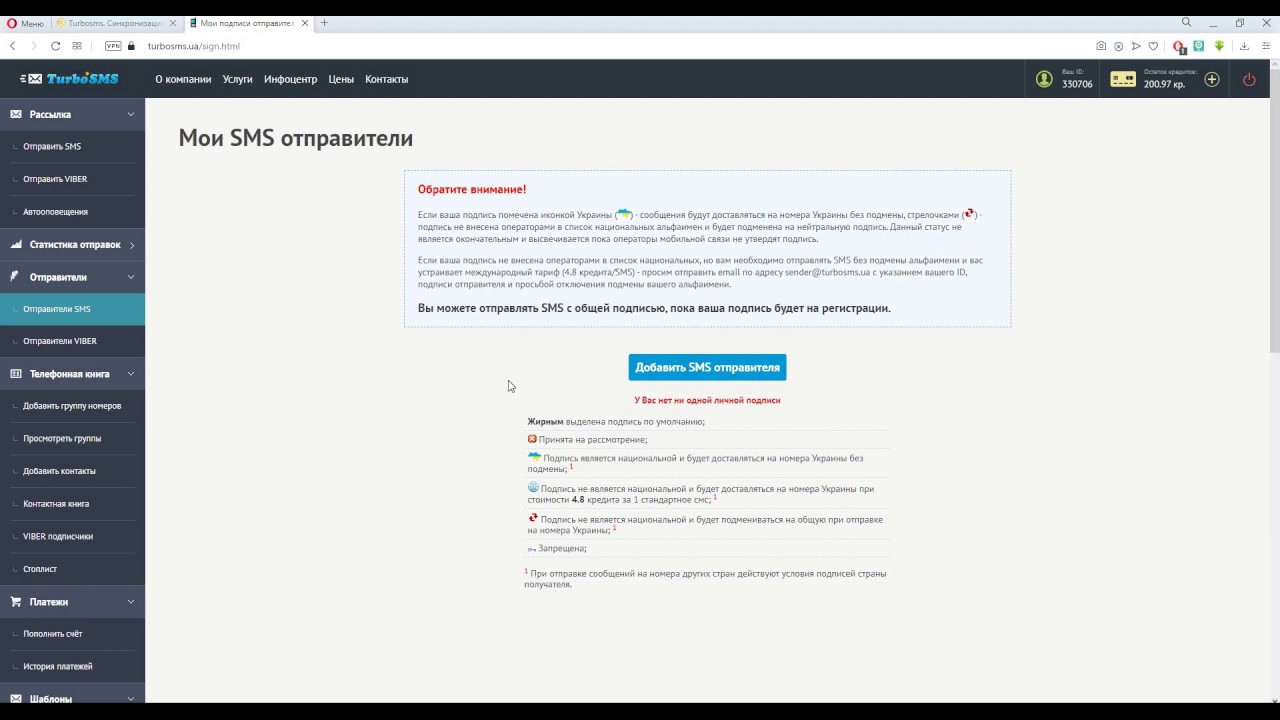Click the Остаток кредитов 200.97 кр. balance
The image size is (1280, 720).
1170,79
